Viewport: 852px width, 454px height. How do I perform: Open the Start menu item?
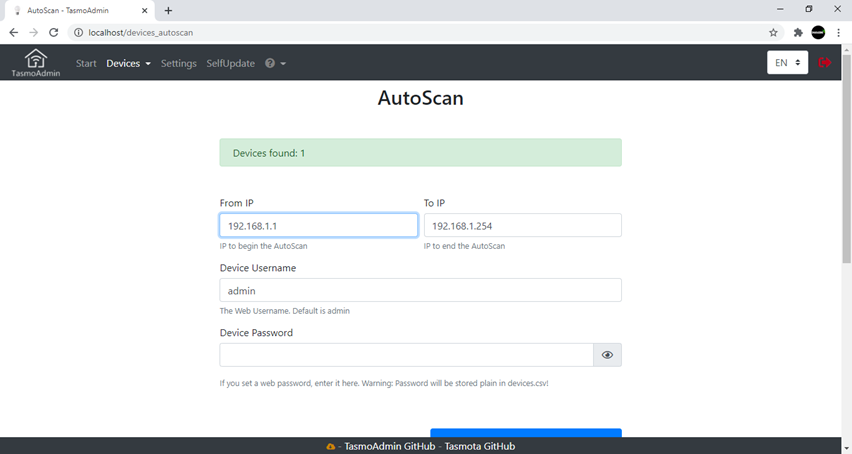point(86,64)
